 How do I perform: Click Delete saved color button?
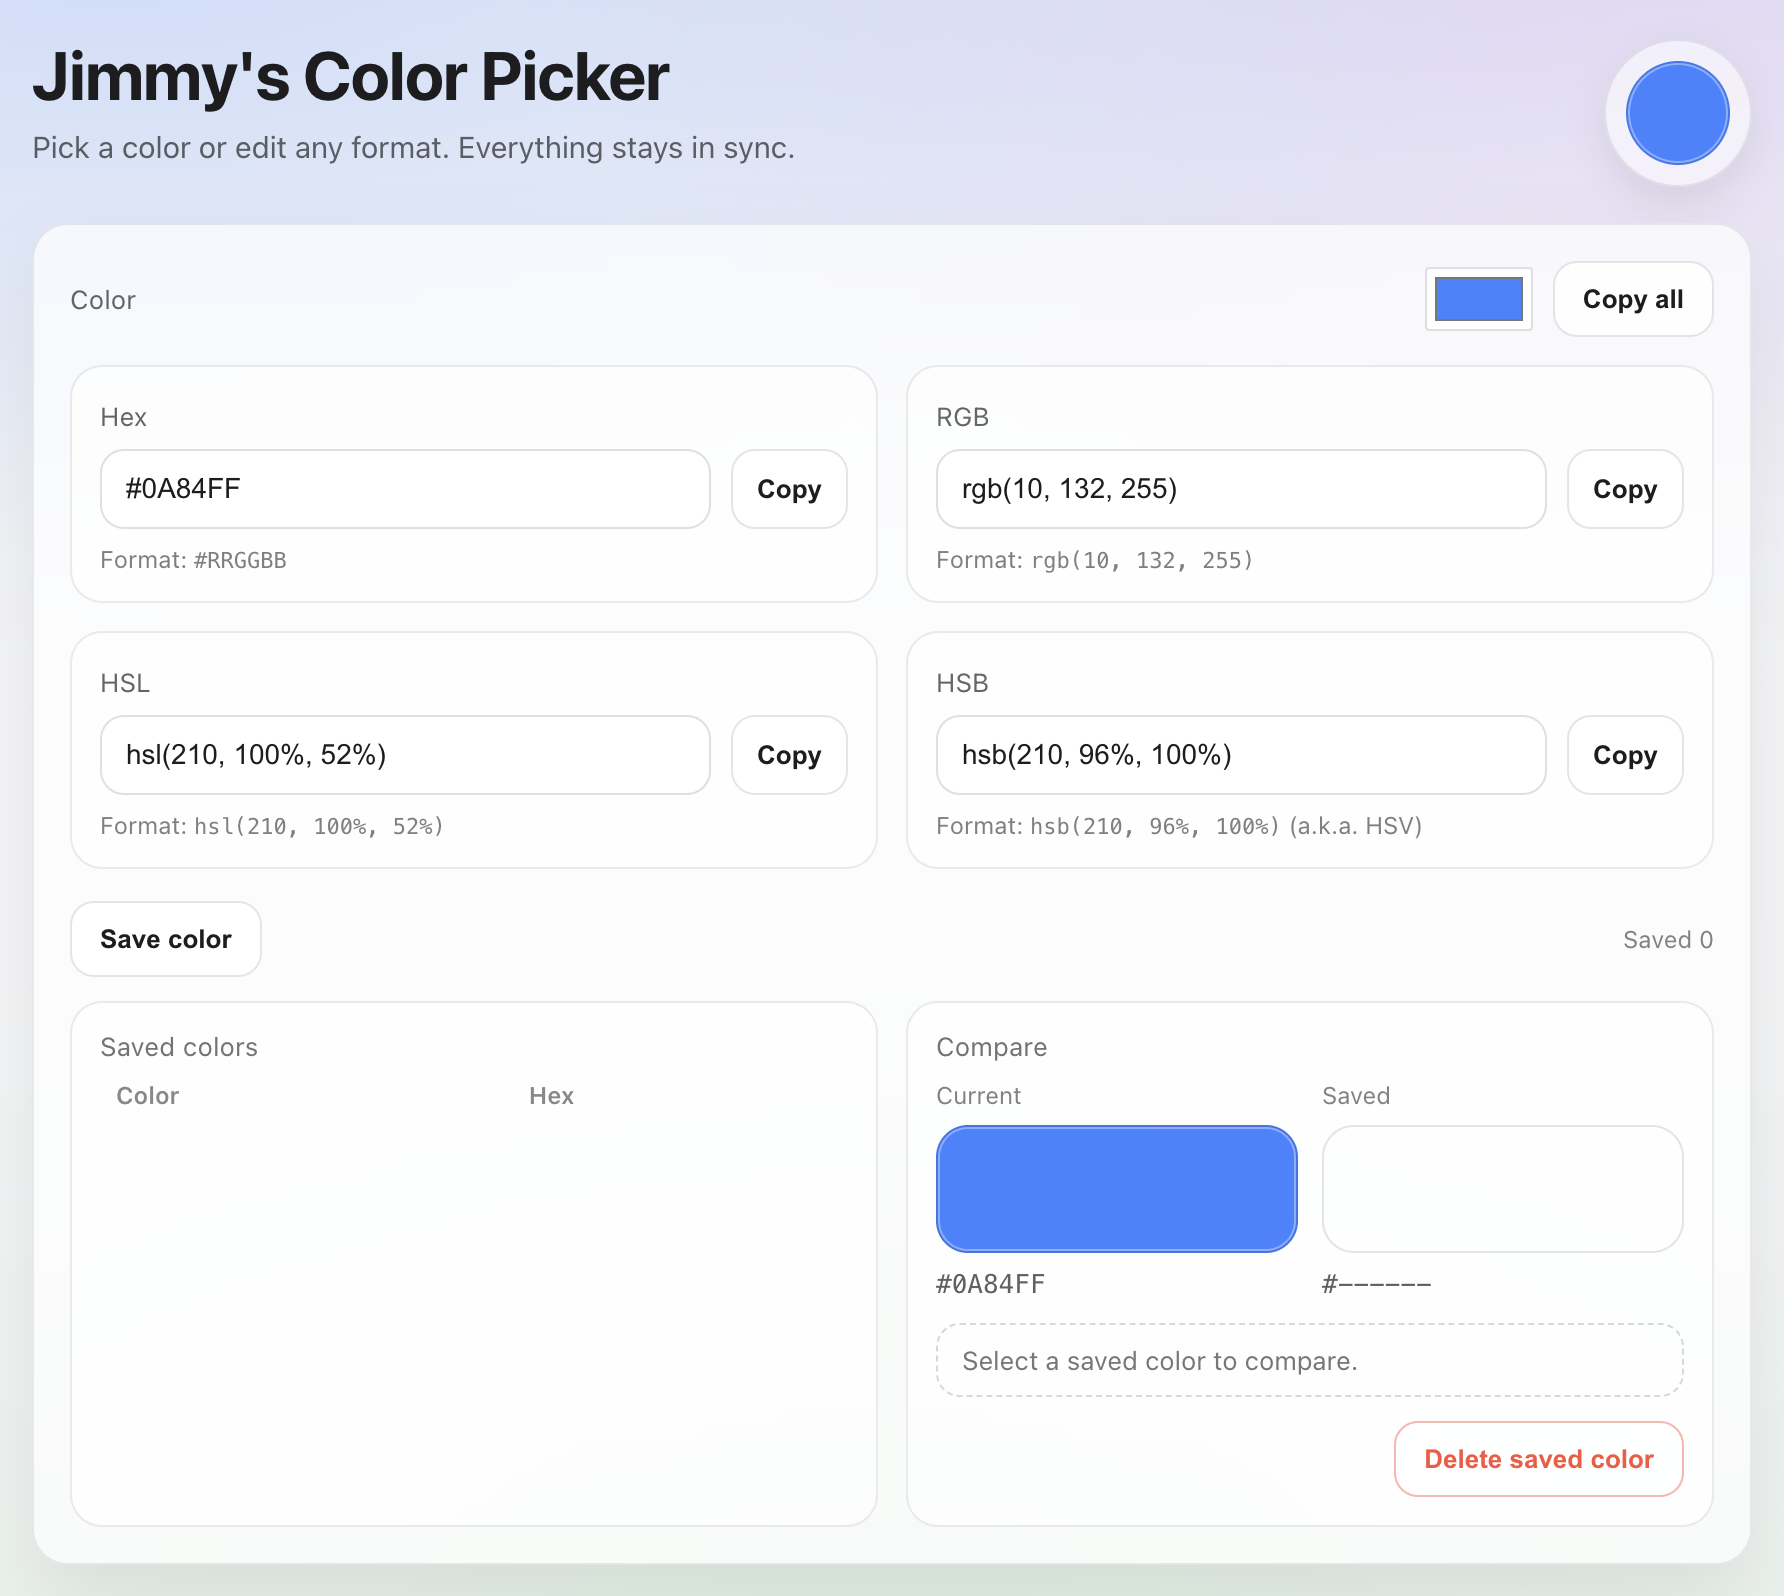1539,1459
